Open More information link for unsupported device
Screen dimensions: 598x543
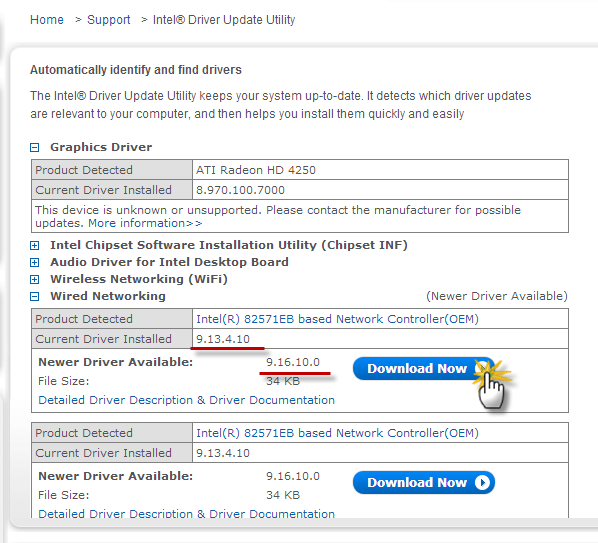(x=145, y=223)
